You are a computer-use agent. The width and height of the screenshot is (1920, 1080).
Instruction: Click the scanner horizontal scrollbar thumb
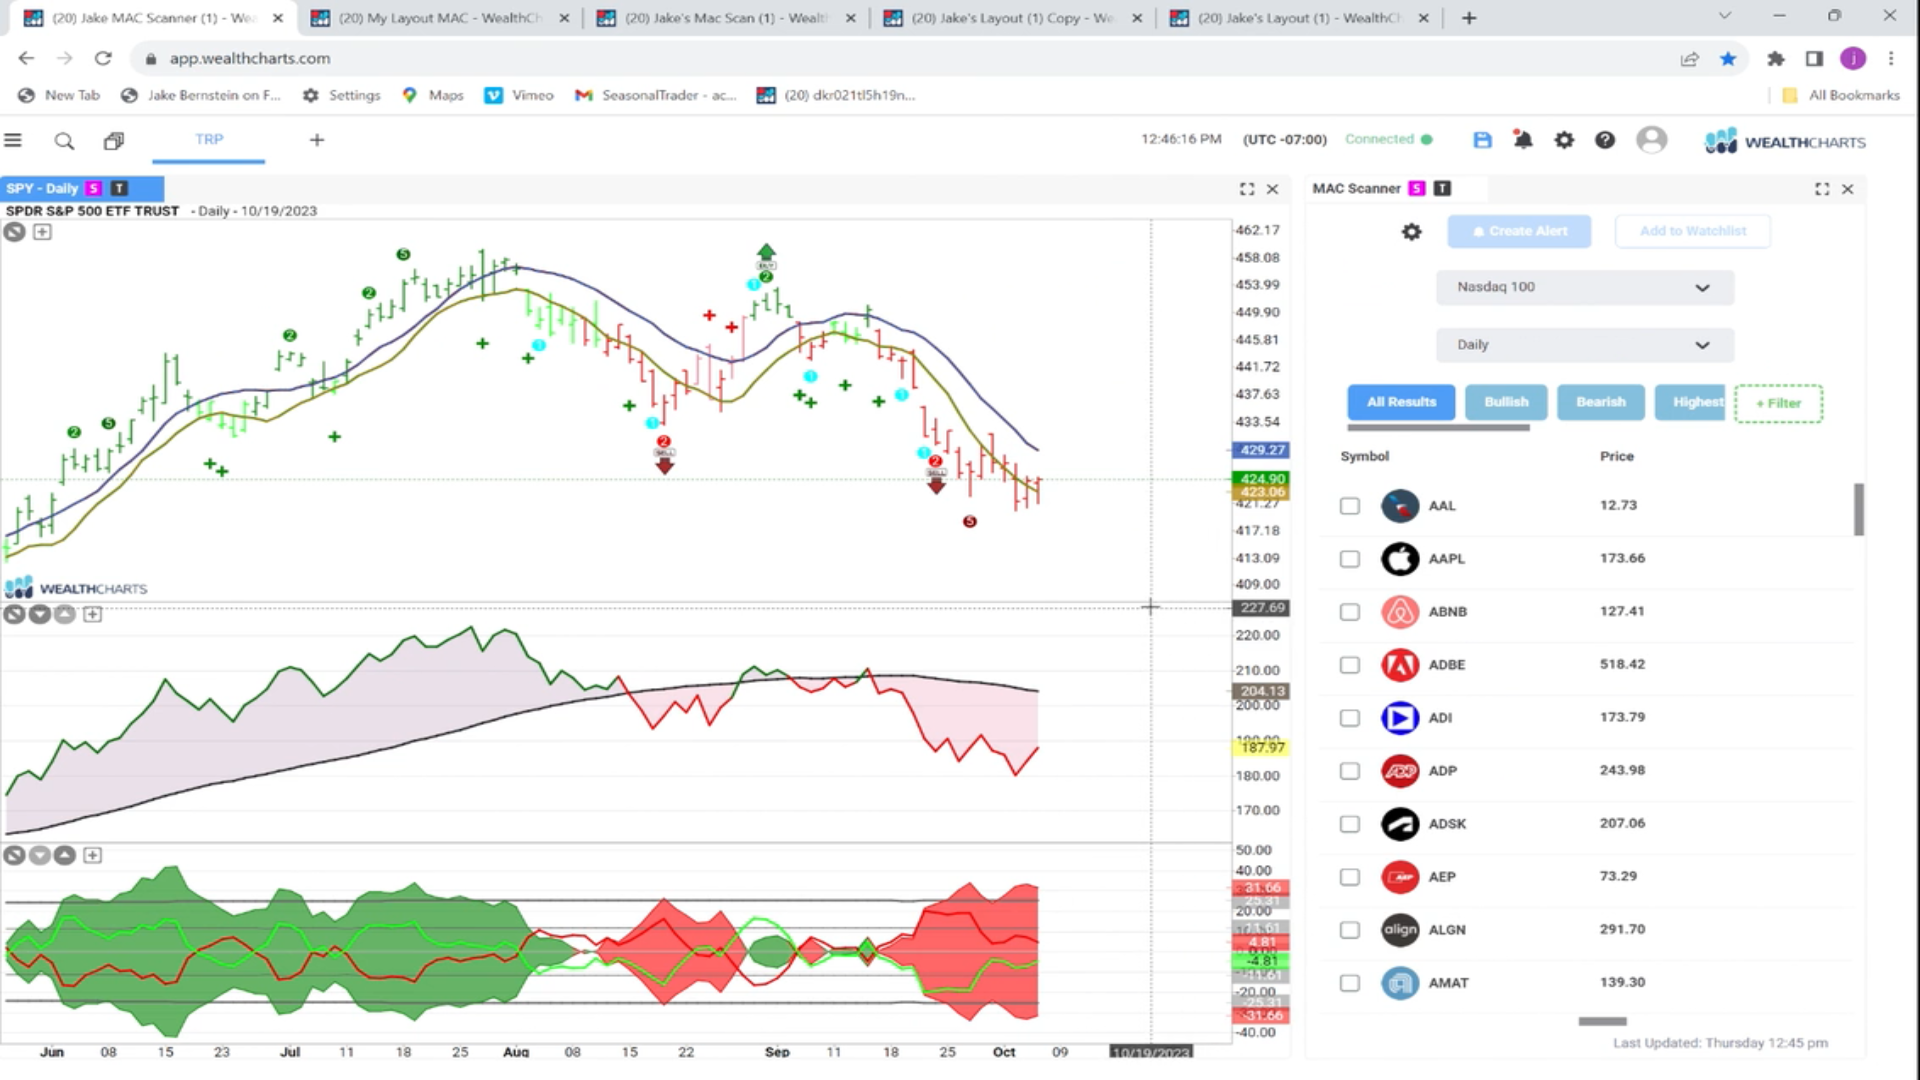pyautogui.click(x=1602, y=1021)
